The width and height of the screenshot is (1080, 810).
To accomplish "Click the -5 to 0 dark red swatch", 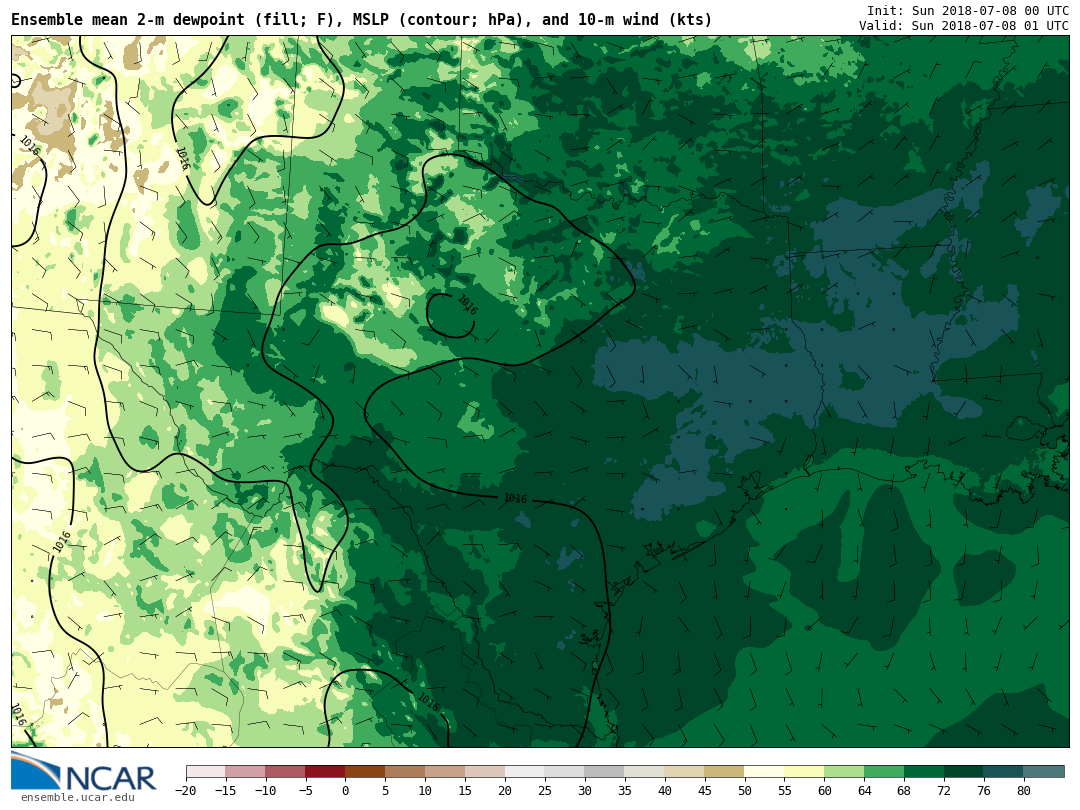I will point(325,771).
